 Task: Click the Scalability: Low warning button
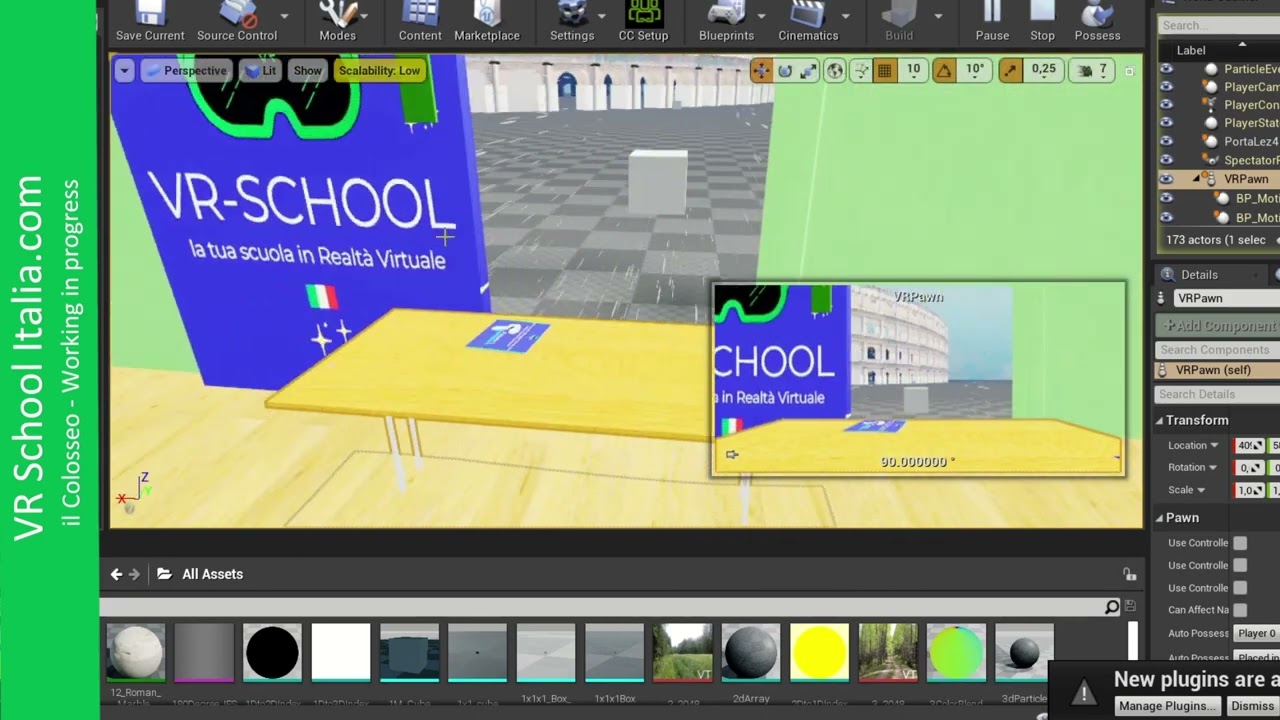[x=379, y=71]
